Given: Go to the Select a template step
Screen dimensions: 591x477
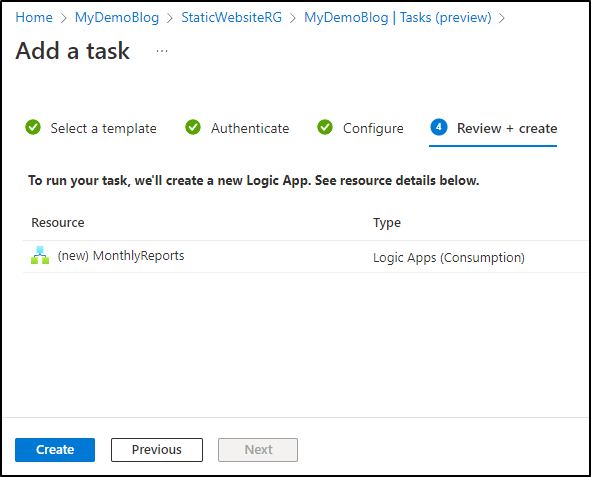Looking at the screenshot, I should [x=103, y=128].
